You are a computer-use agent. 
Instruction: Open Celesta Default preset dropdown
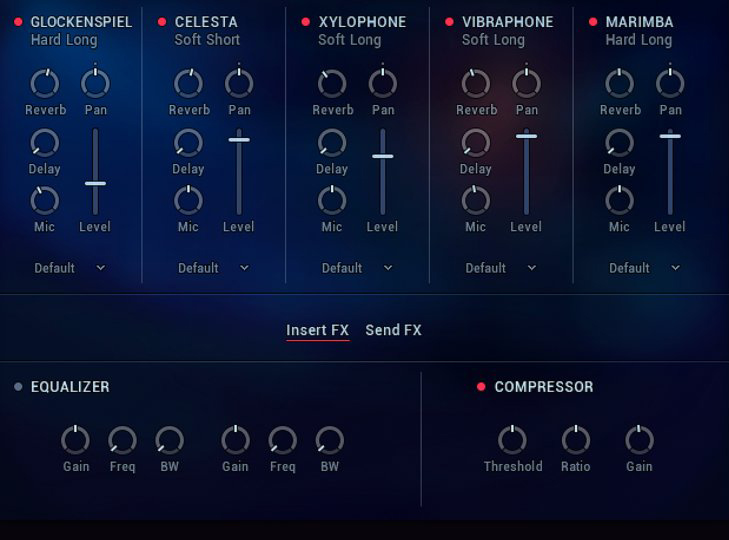click(213, 268)
